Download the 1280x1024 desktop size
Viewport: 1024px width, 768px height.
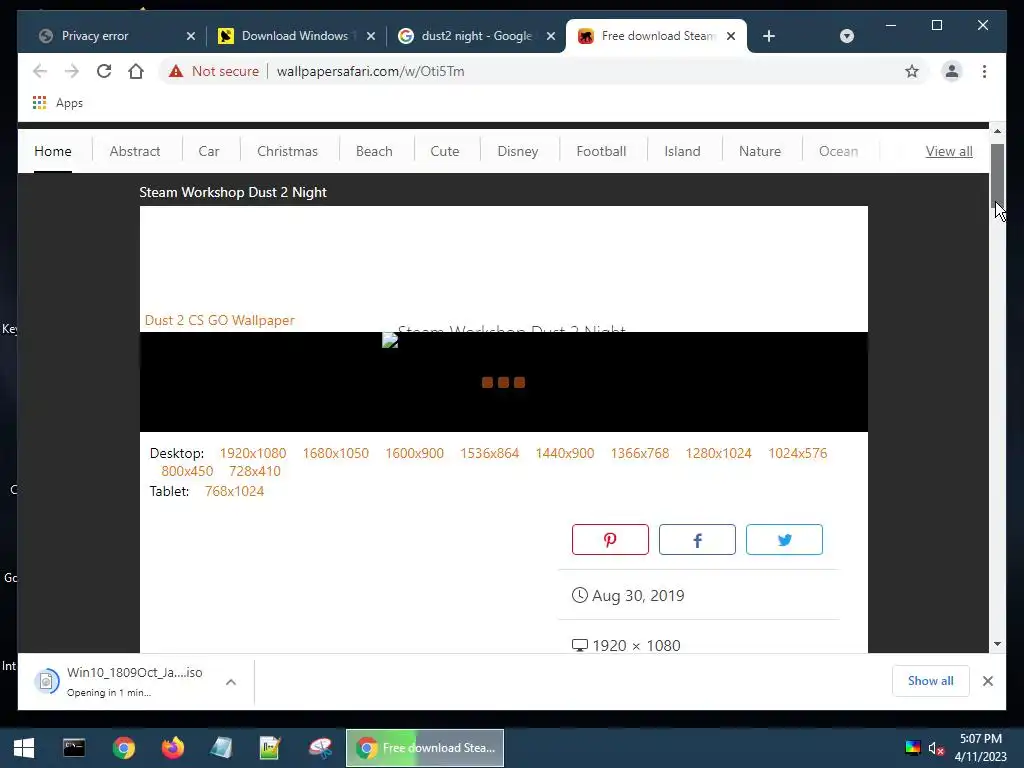coord(718,453)
